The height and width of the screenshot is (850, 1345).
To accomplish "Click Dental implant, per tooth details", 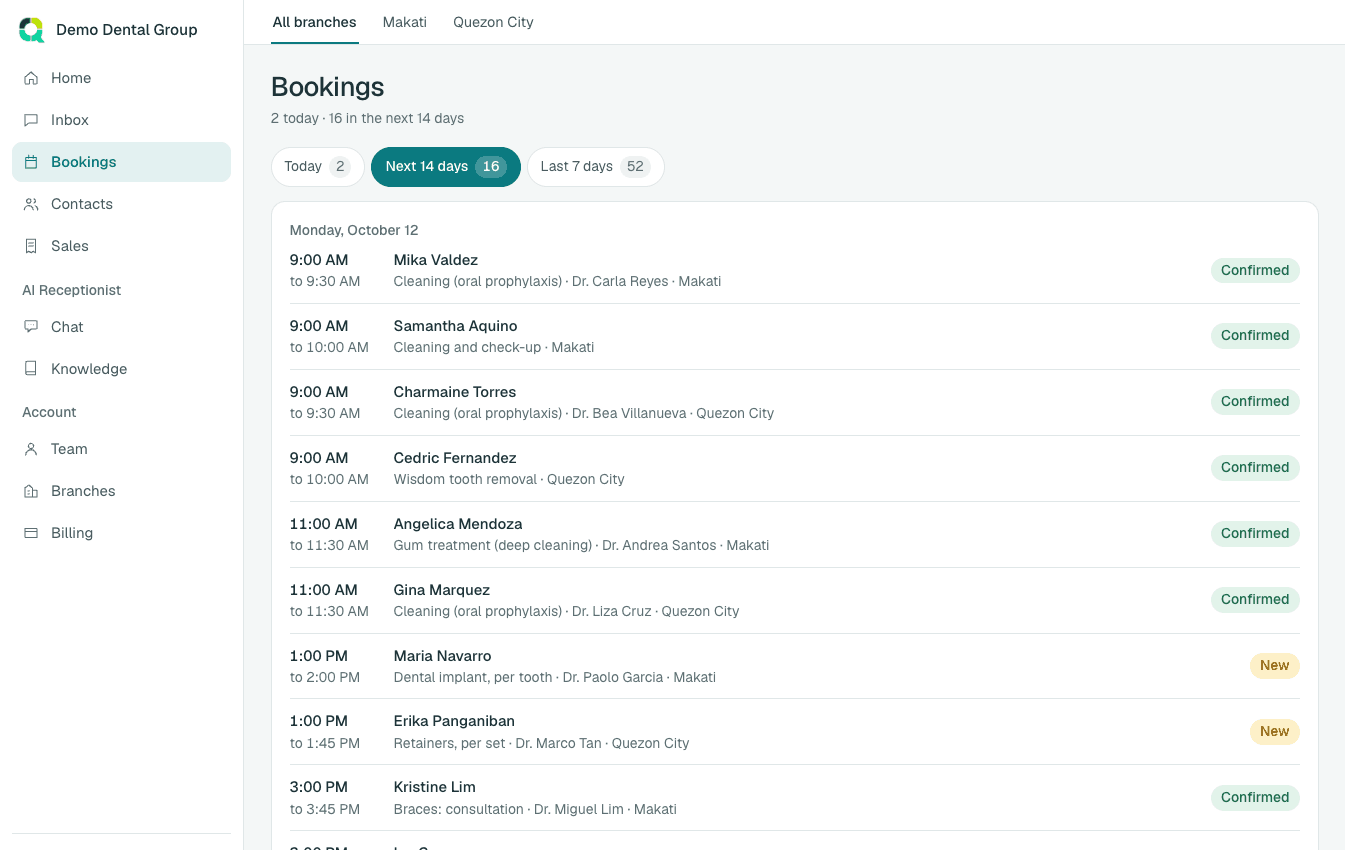I will click(x=555, y=678).
